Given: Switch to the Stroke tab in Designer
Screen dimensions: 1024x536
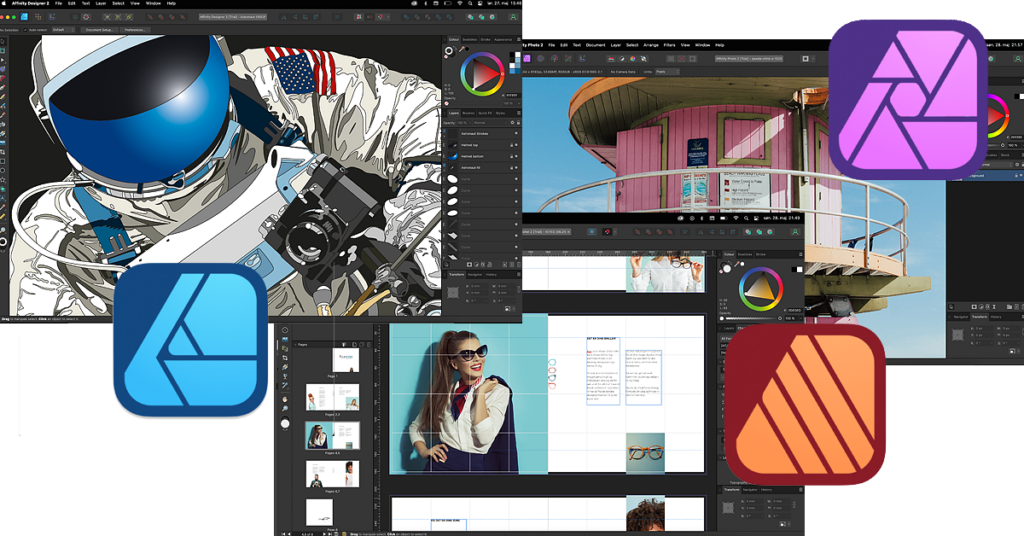Looking at the screenshot, I should pyautogui.click(x=485, y=40).
